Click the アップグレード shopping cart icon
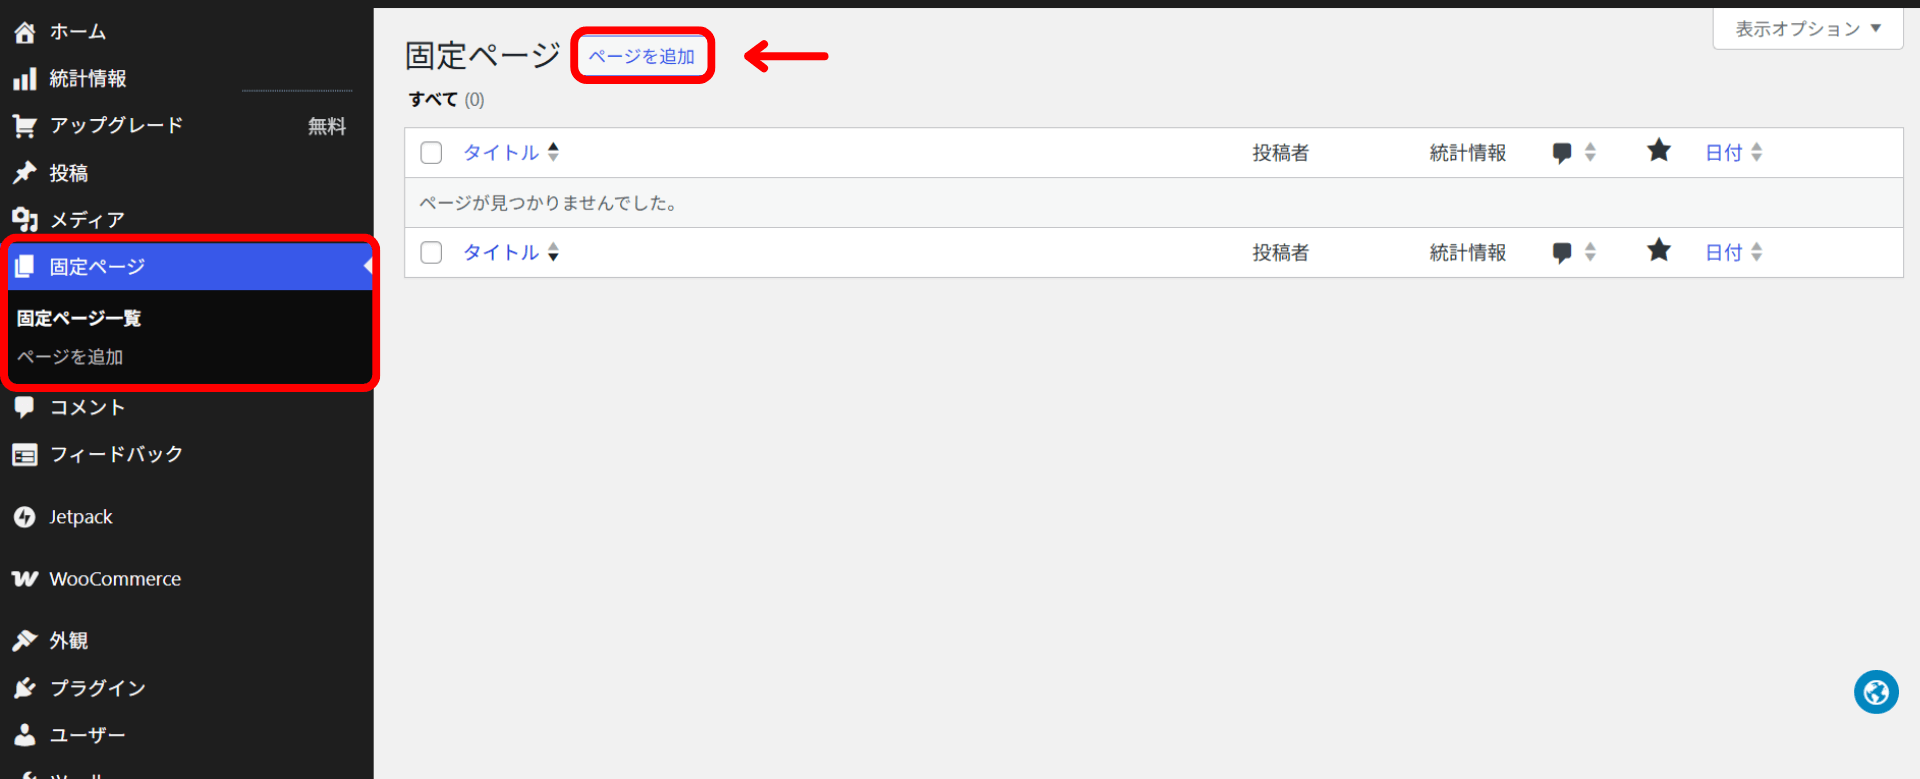This screenshot has width=1920, height=779. [x=25, y=126]
